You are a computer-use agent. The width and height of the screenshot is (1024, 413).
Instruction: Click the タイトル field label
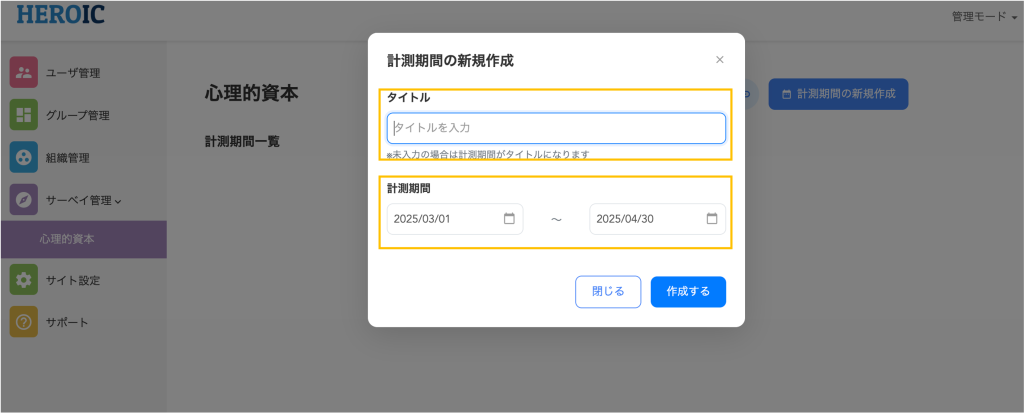coord(408,97)
